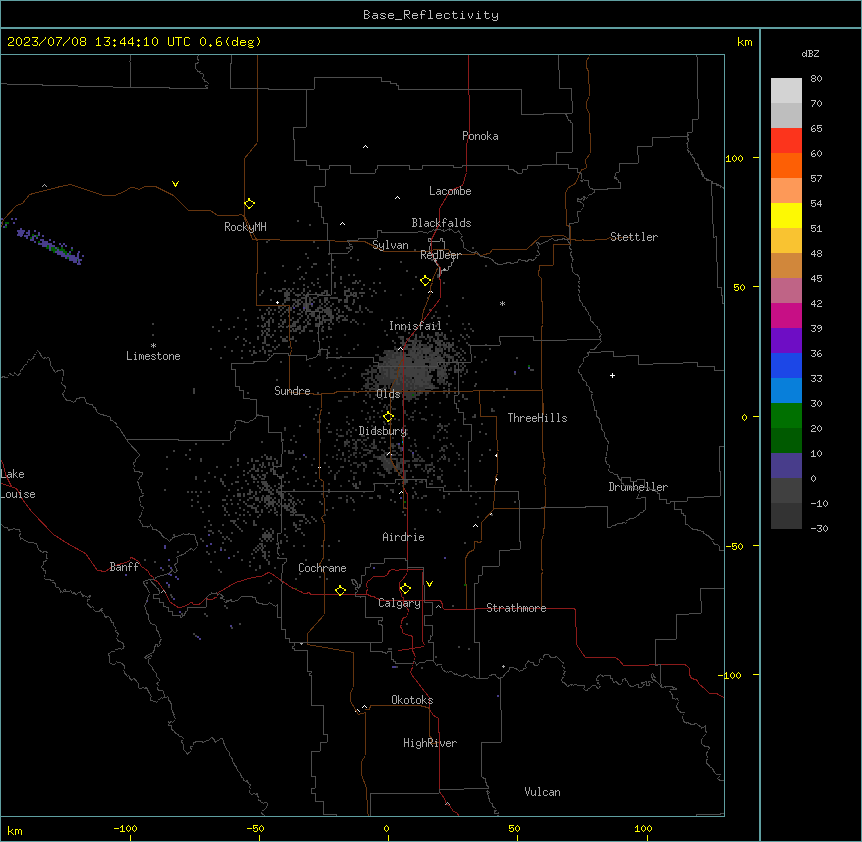Select the white plus marker north of Drumheller
The image size is (862, 842).
612,375
